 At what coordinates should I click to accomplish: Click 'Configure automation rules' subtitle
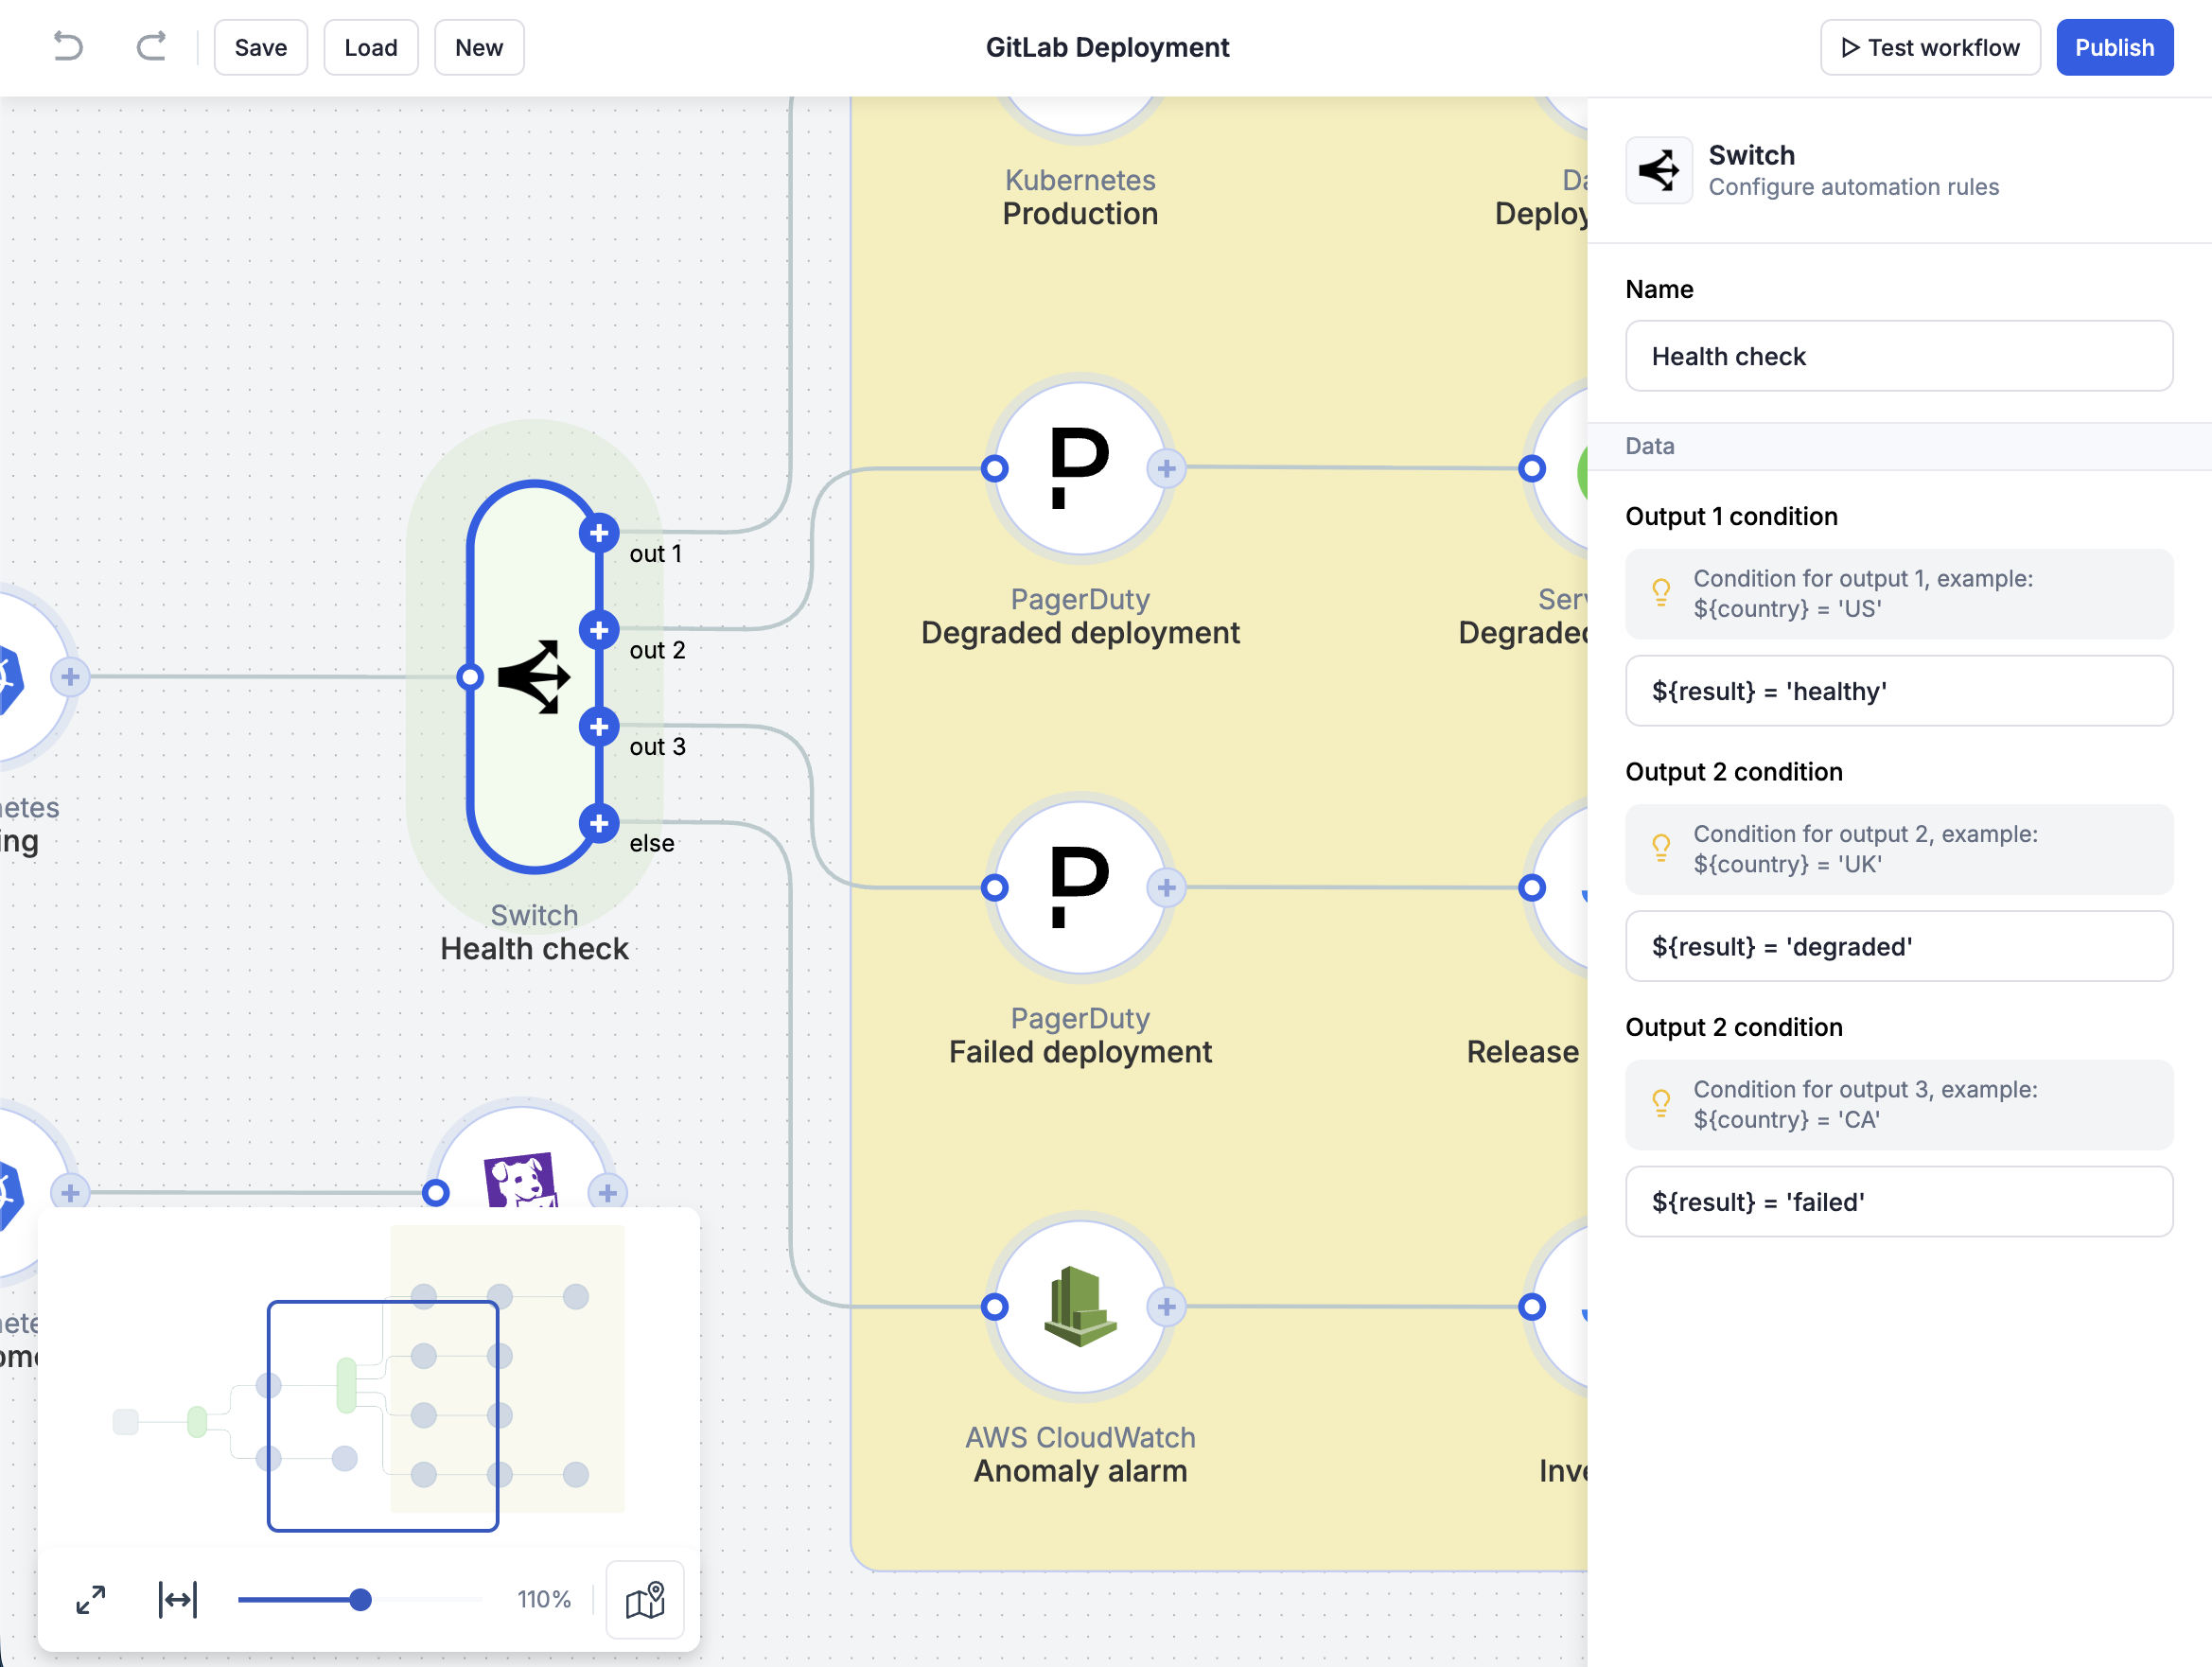(x=1853, y=187)
